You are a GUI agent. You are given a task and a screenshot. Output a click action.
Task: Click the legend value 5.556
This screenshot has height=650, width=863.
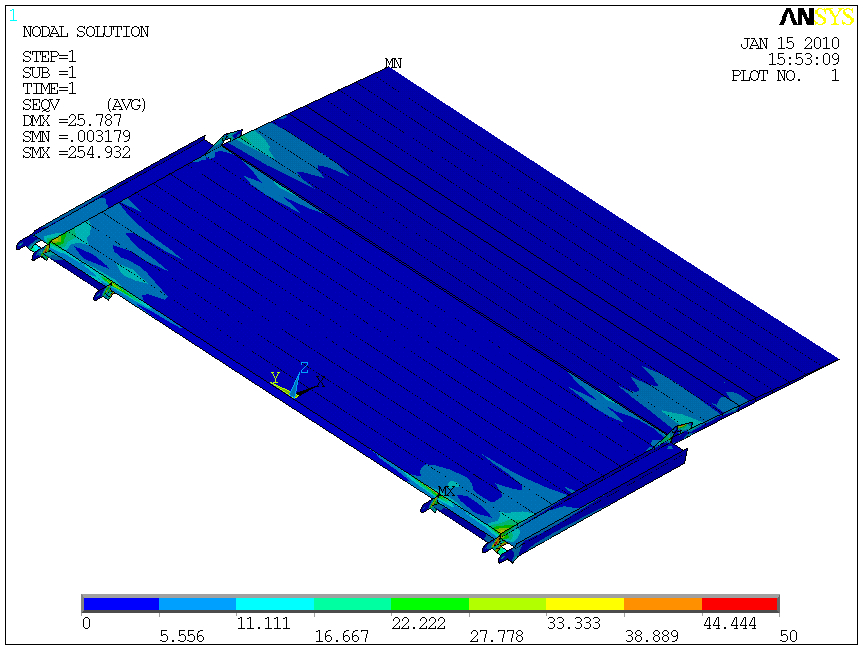tap(182, 637)
